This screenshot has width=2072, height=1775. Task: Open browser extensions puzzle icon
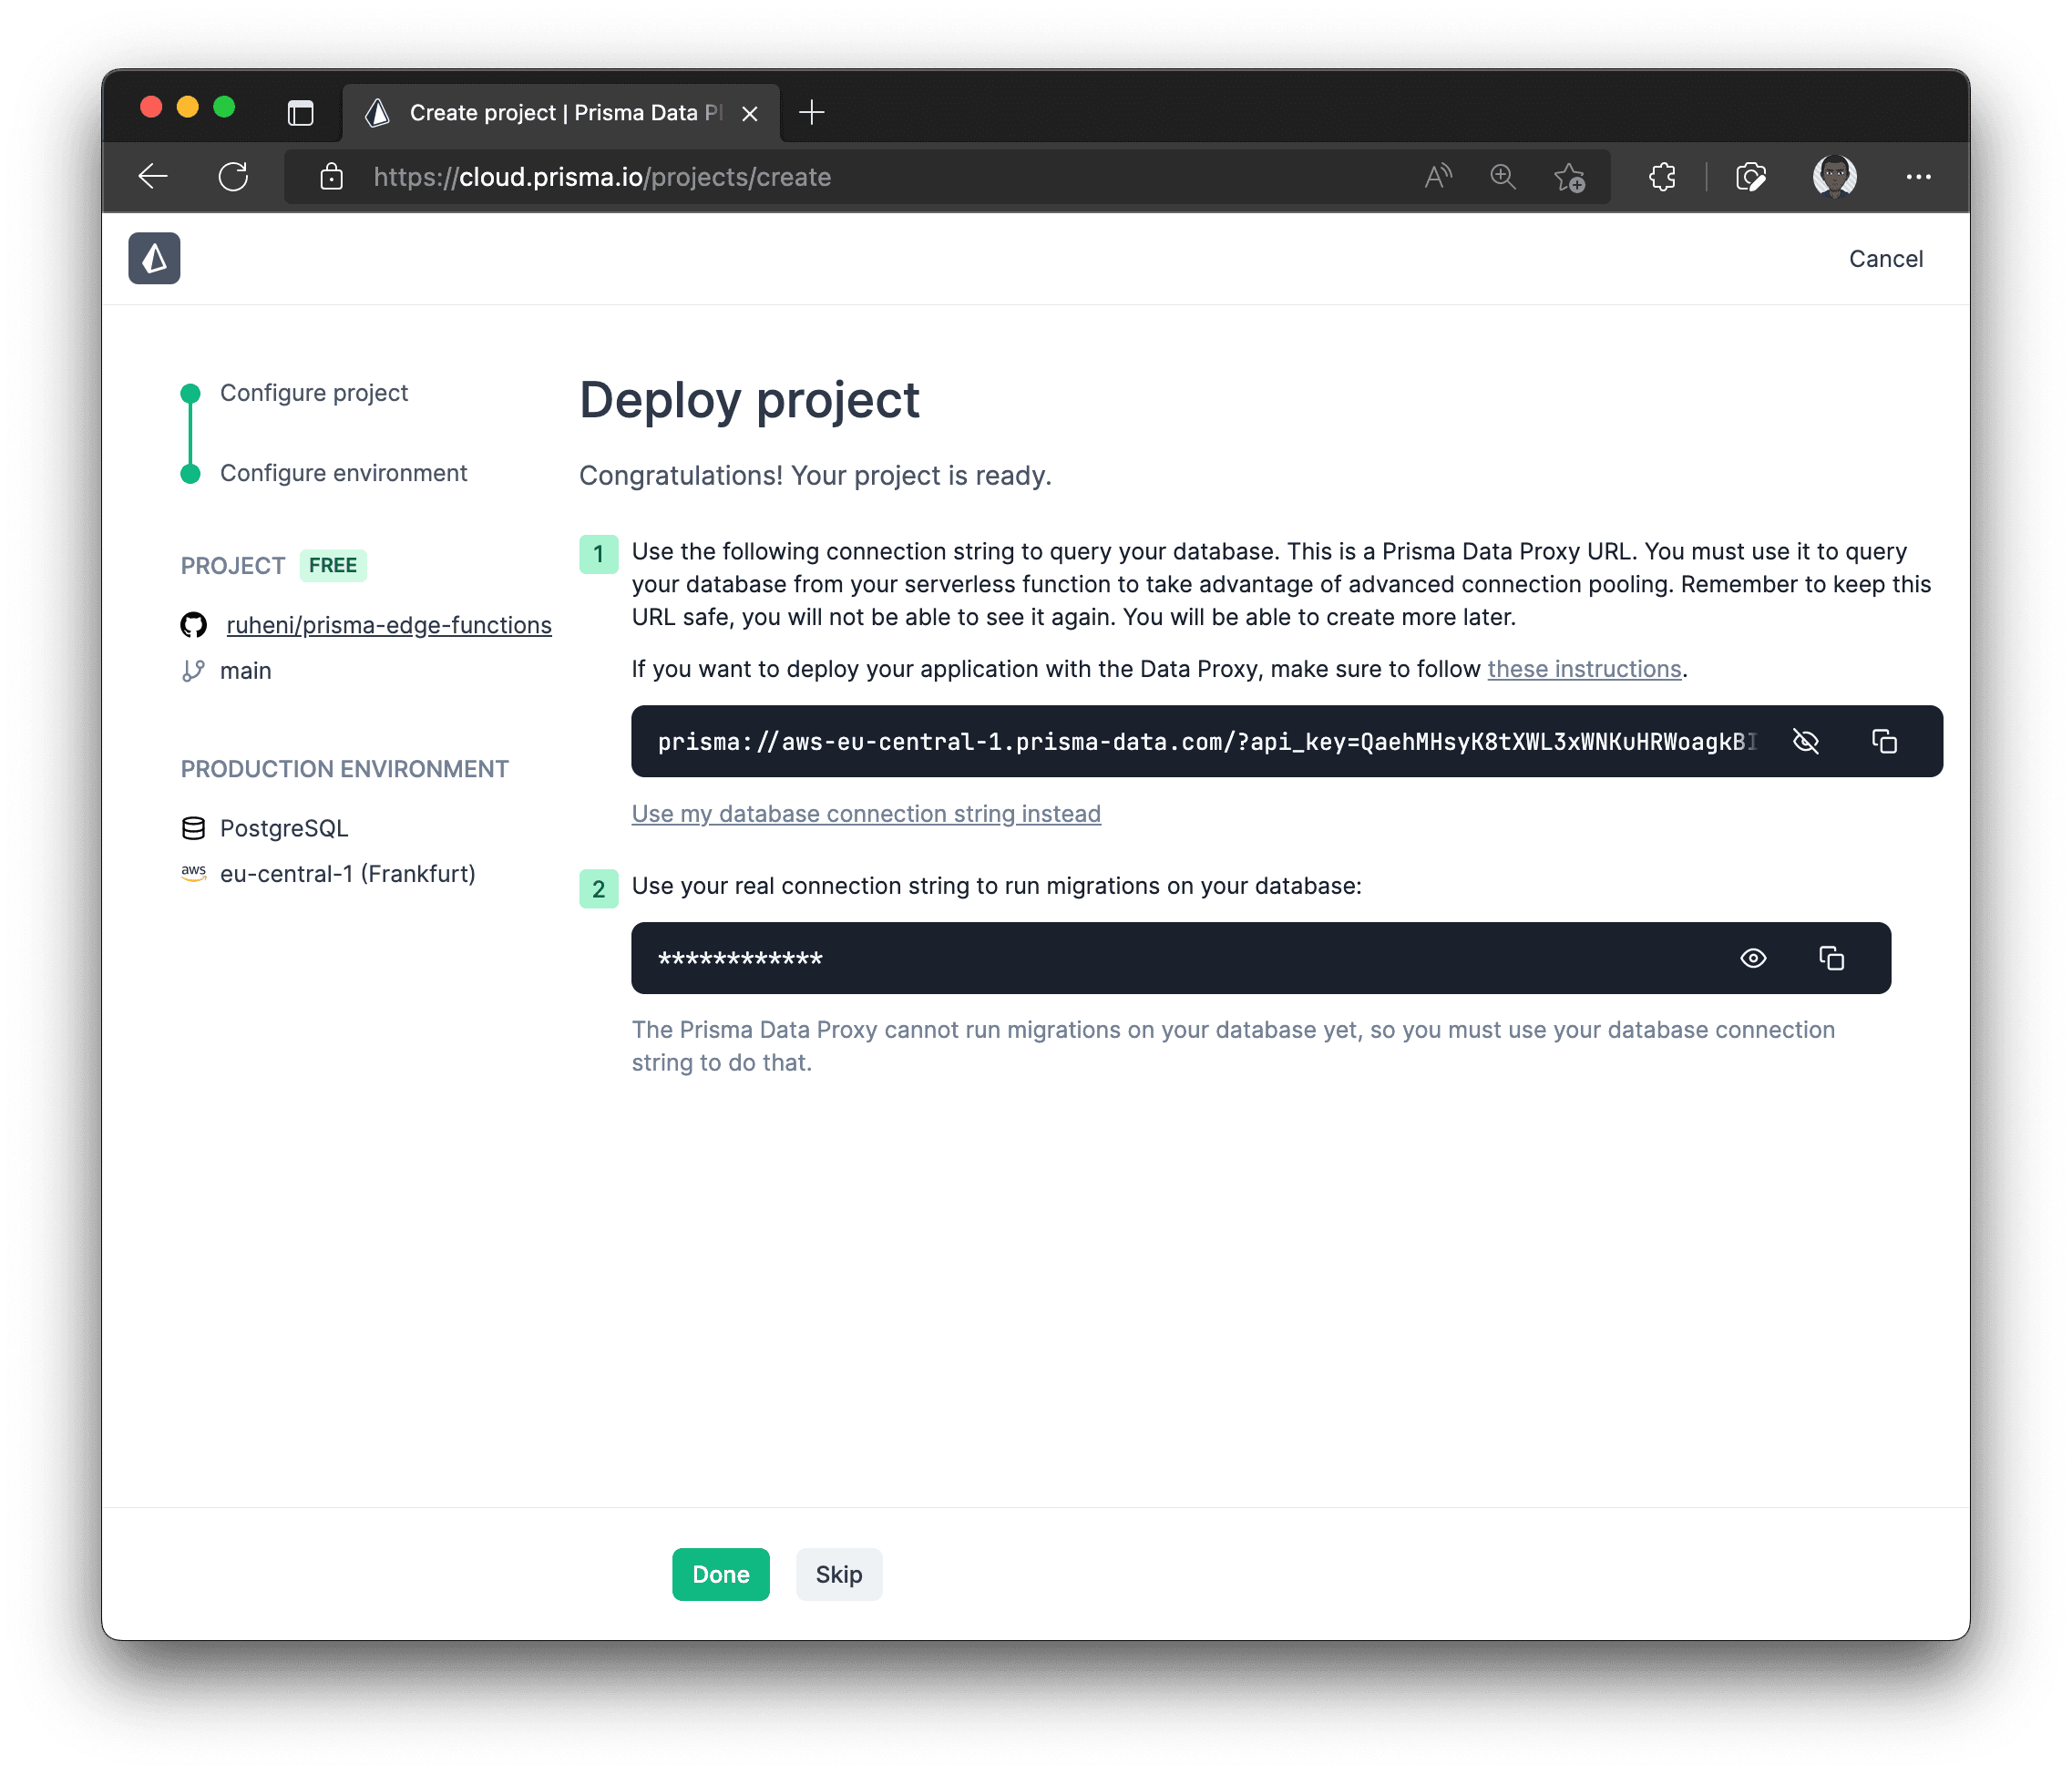1662,177
